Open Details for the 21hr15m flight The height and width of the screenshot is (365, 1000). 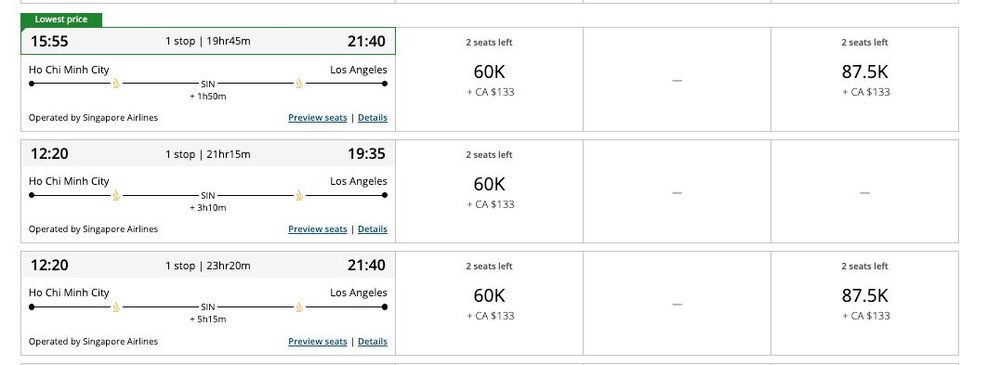372,229
